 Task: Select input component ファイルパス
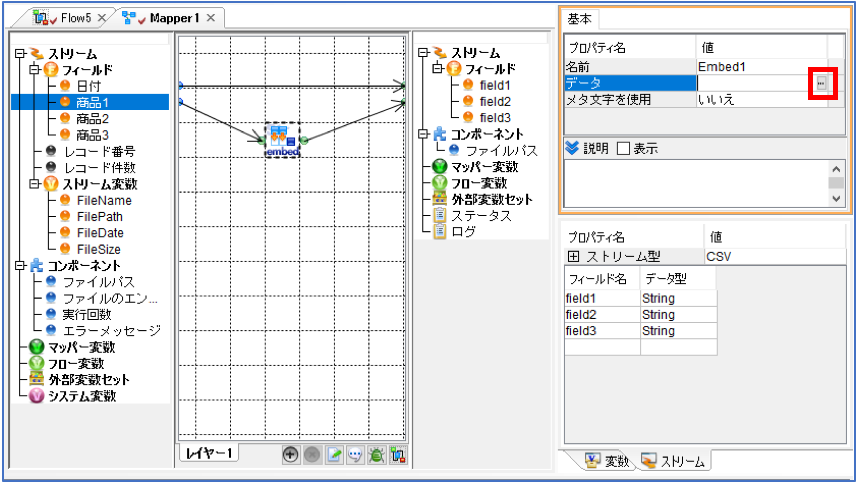tap(98, 282)
